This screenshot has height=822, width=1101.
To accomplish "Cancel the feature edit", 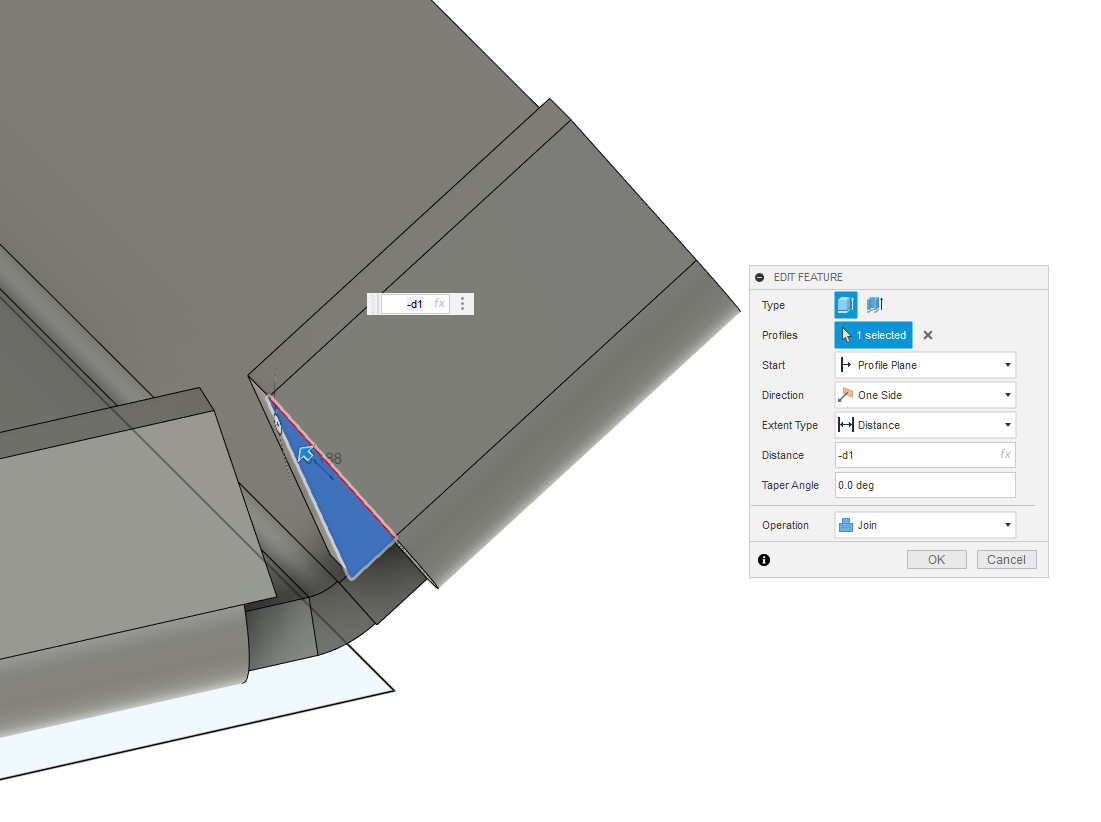I will coord(1006,559).
